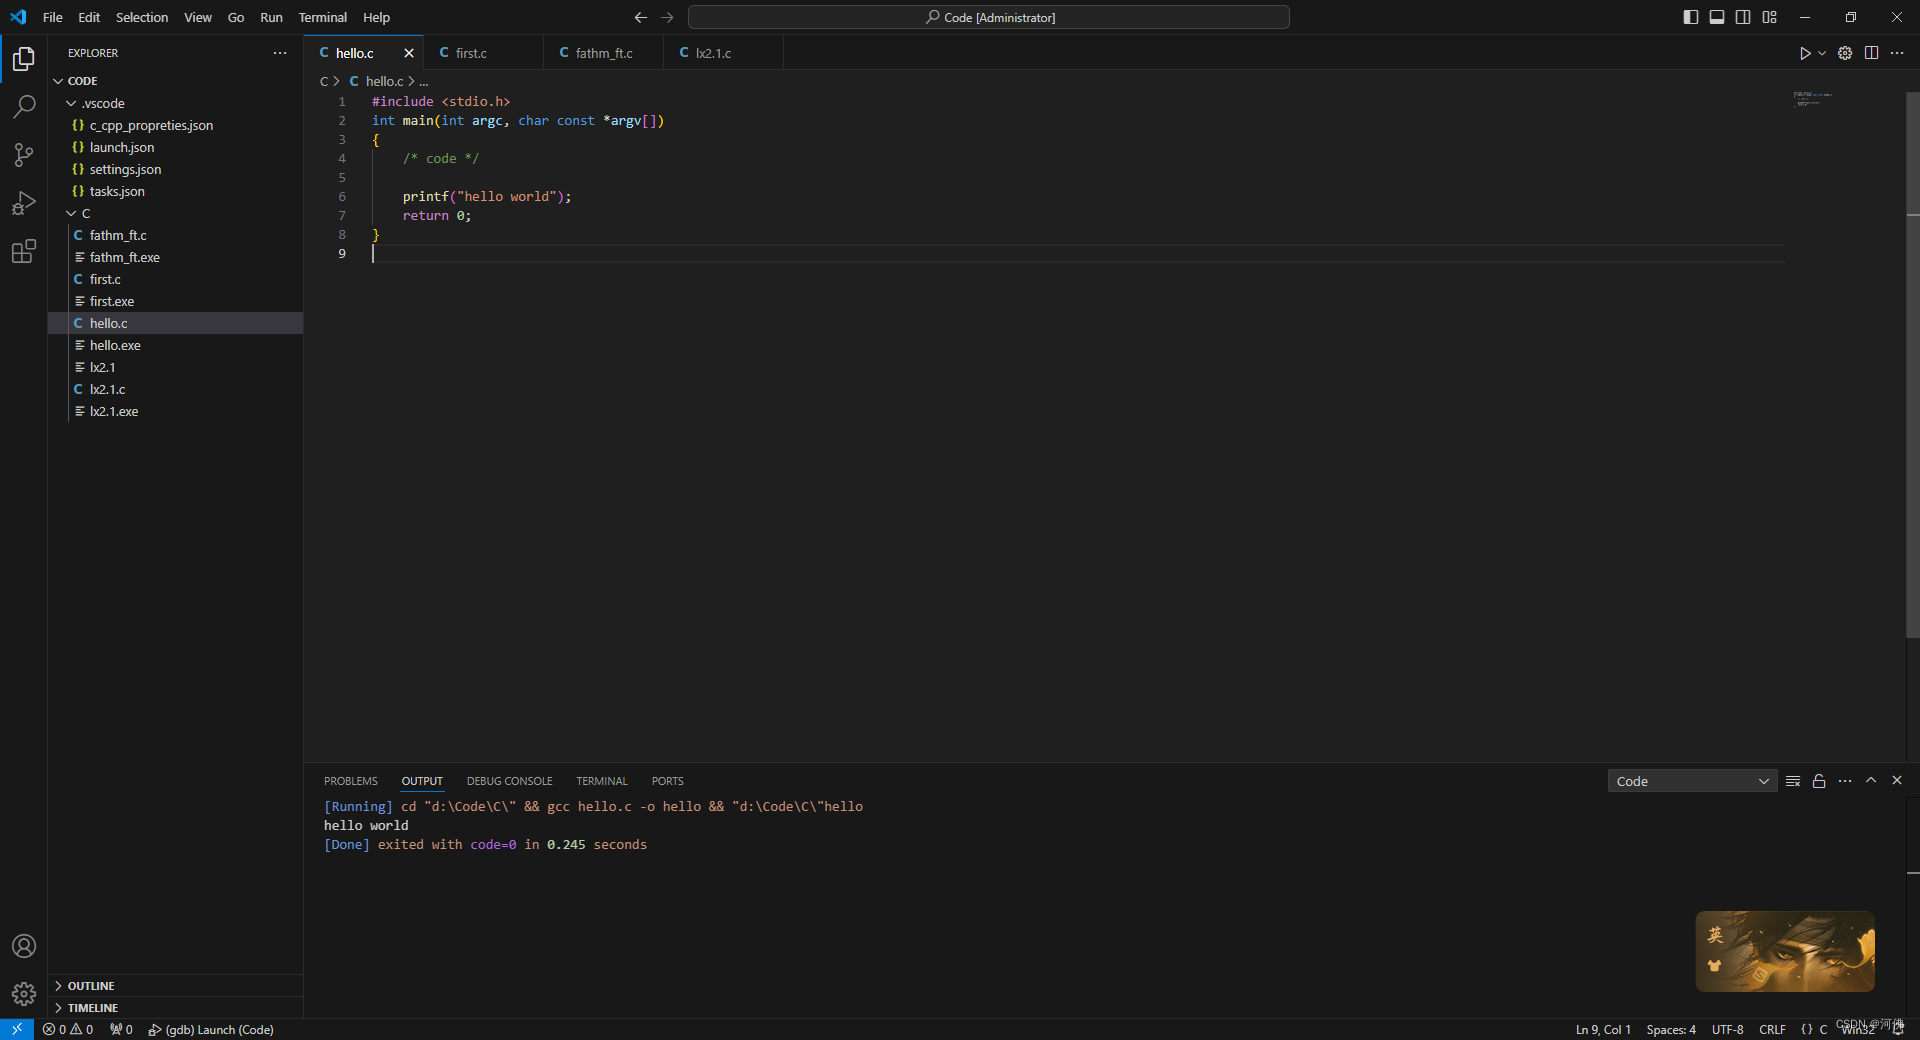Screen dimensions: 1920x1040
Task: Open the Explorer view in activity bar
Action: 24,59
